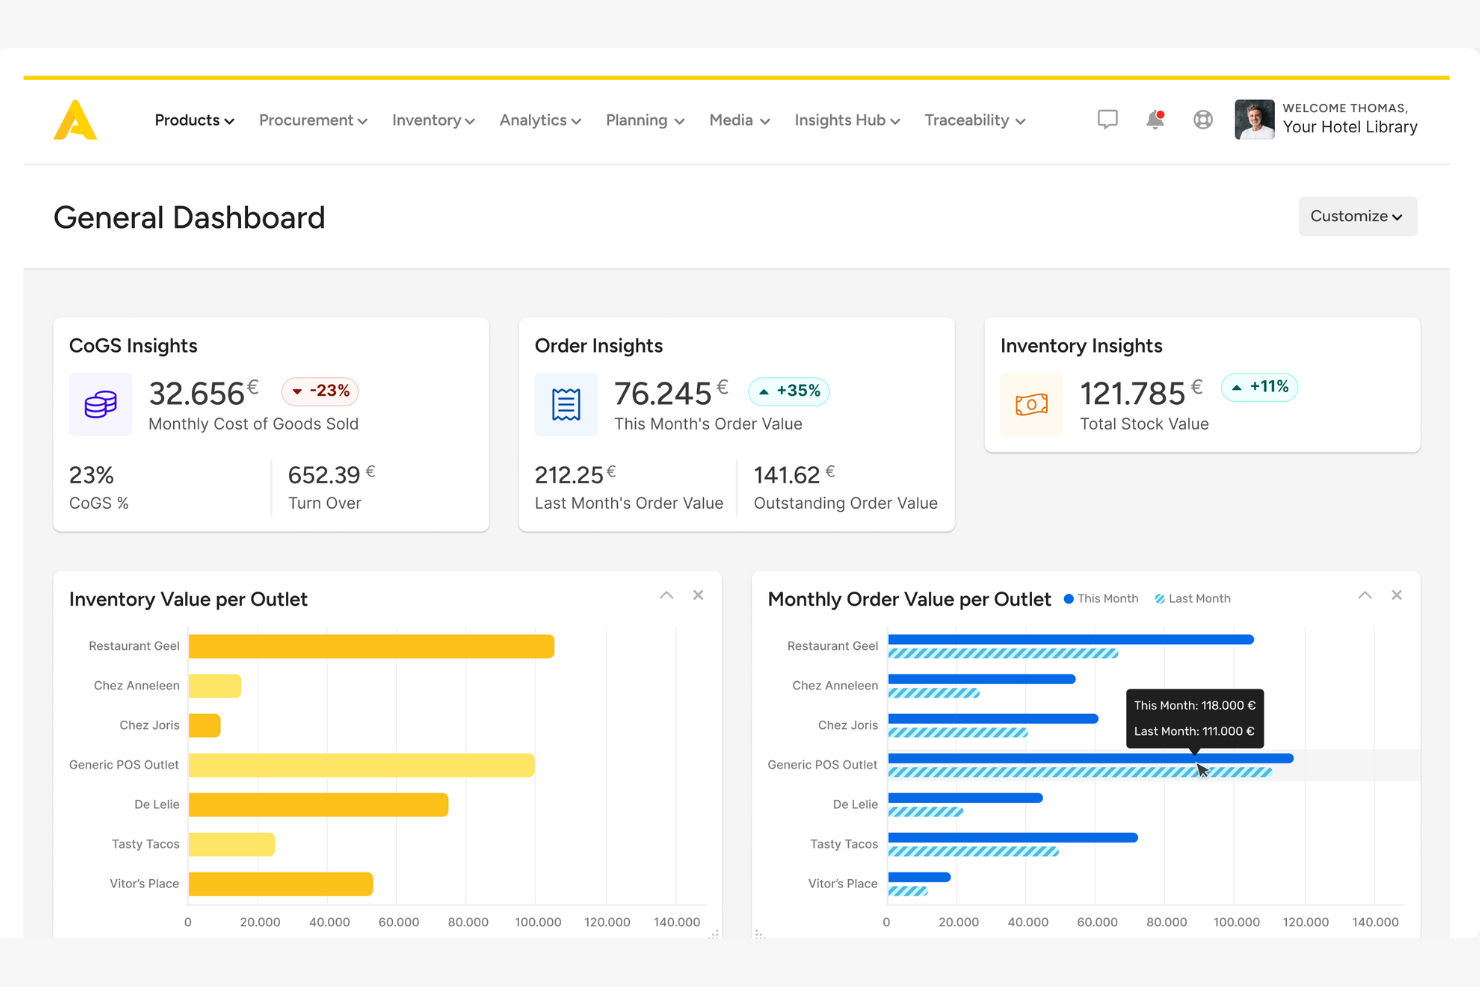Open the Planning section
Image resolution: width=1480 pixels, height=987 pixels.
[644, 120]
